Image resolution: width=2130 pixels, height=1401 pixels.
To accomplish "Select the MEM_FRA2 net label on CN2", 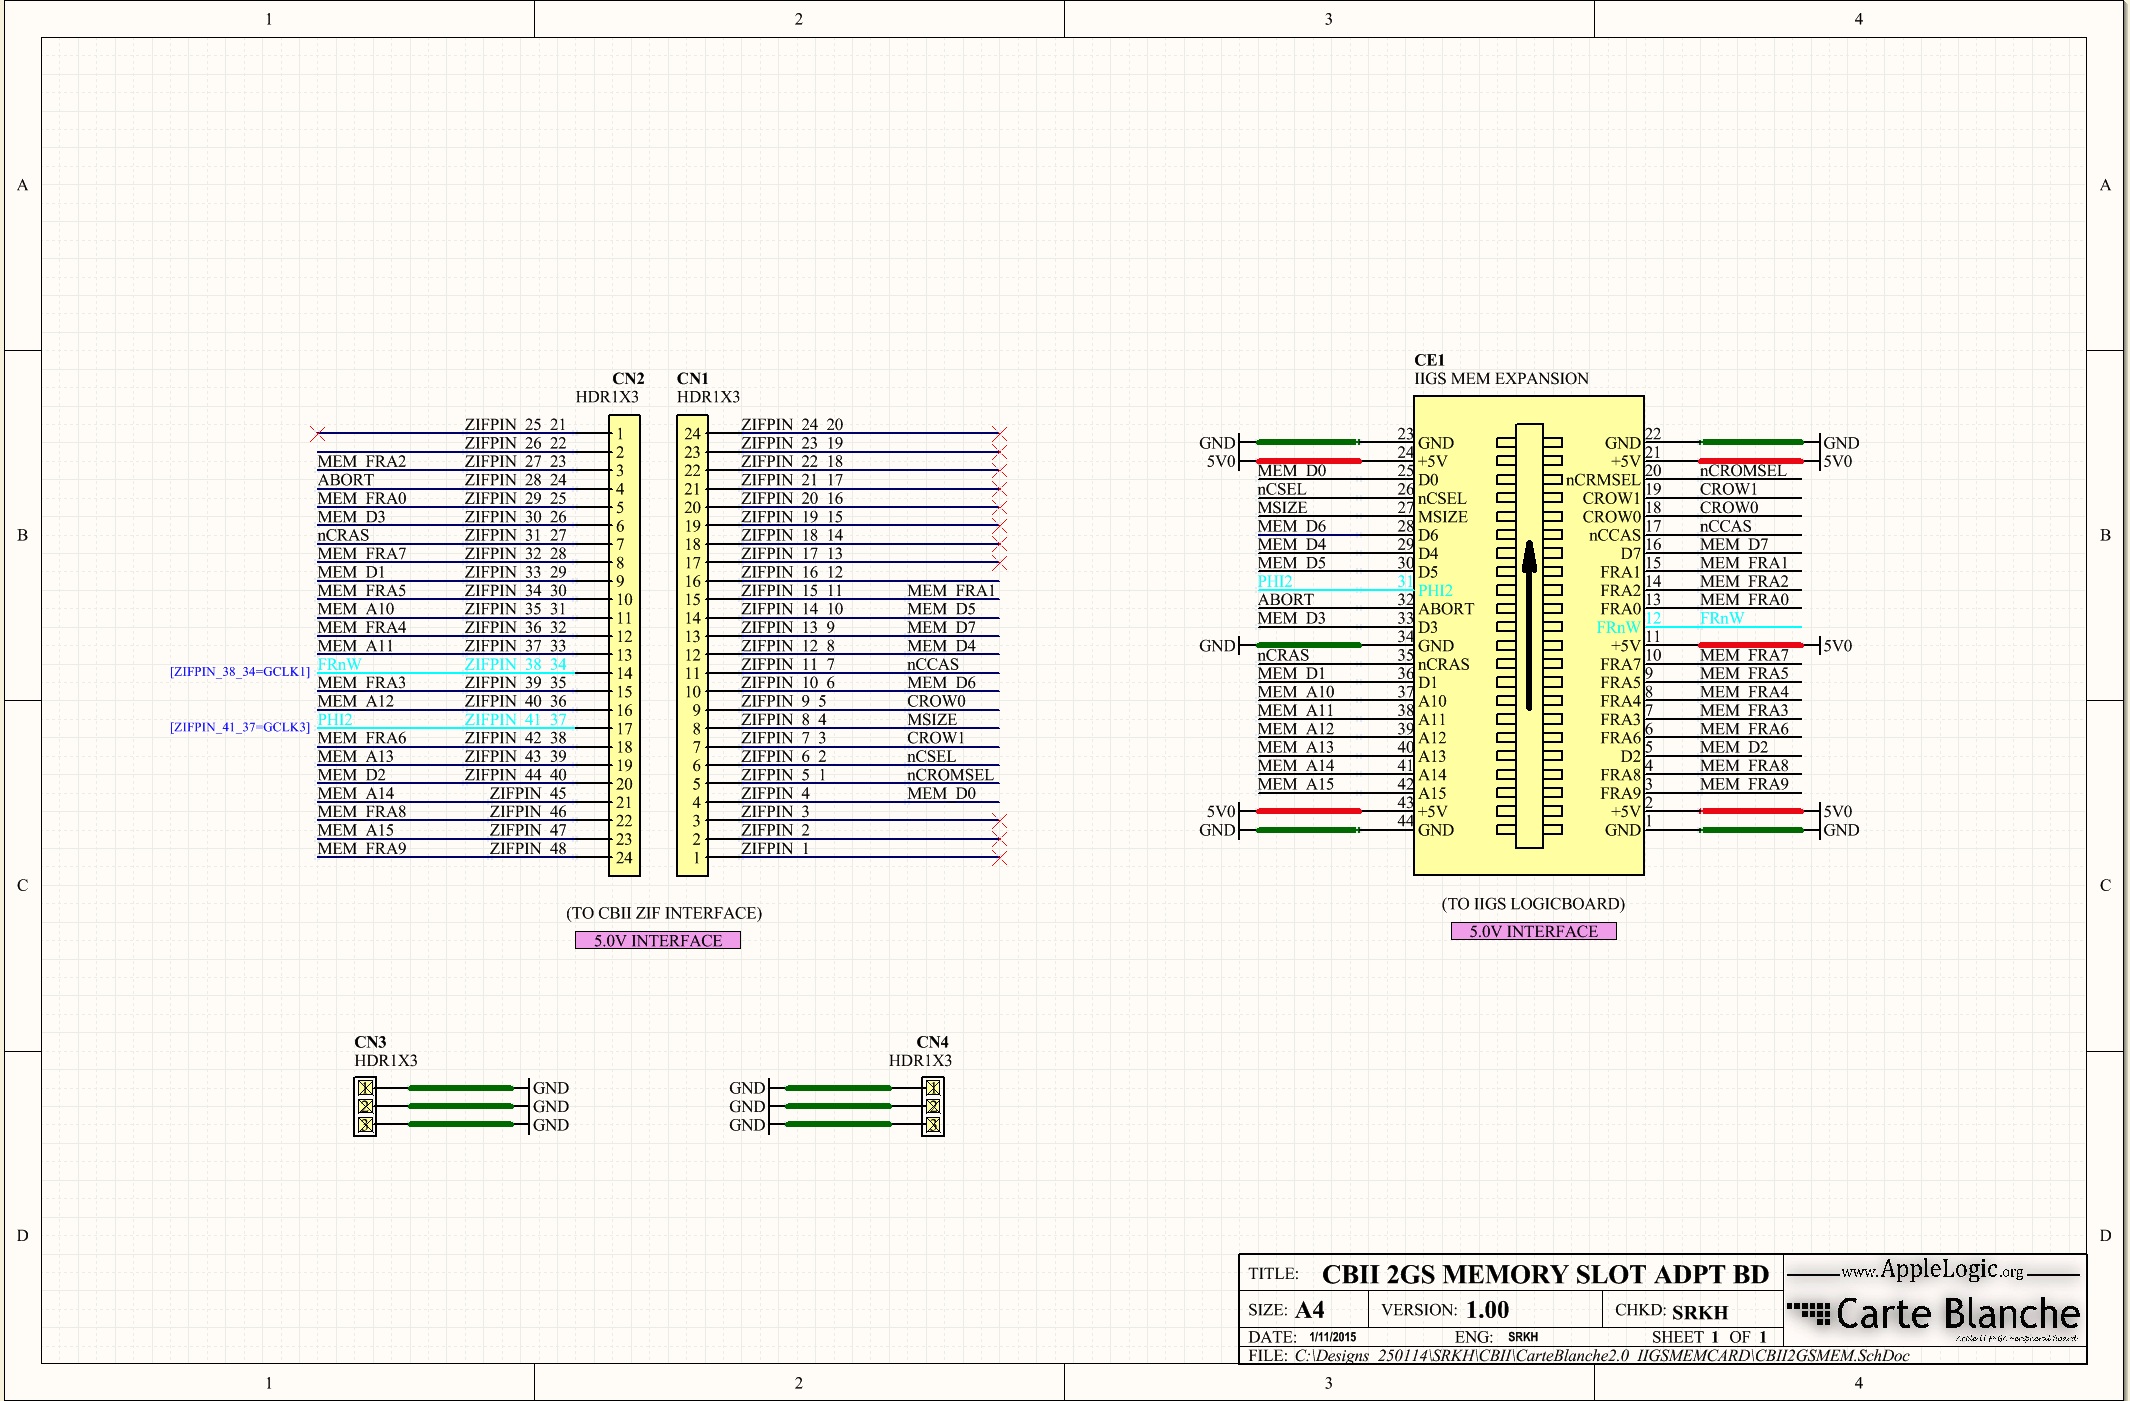I will [362, 461].
